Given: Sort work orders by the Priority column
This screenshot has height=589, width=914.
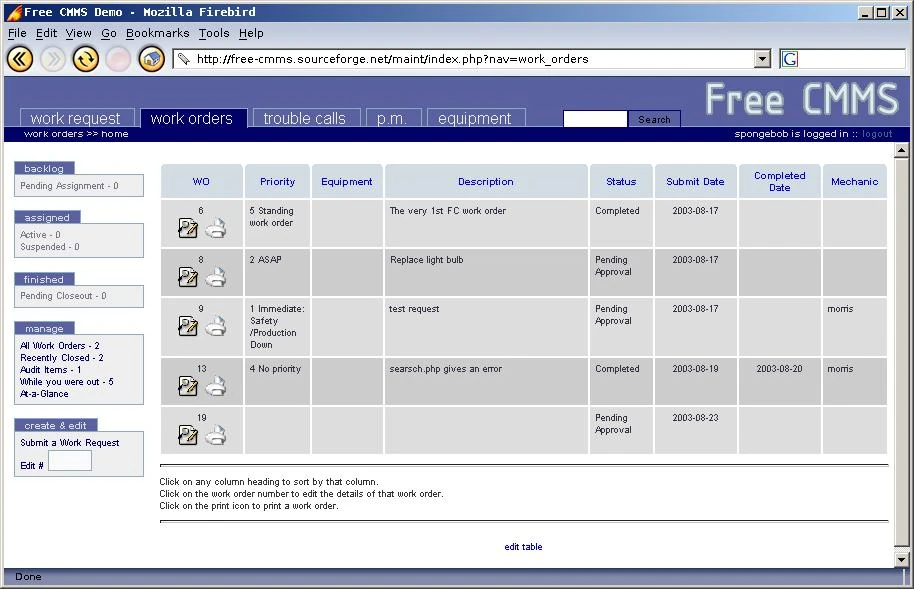Looking at the screenshot, I should pyautogui.click(x=277, y=181).
